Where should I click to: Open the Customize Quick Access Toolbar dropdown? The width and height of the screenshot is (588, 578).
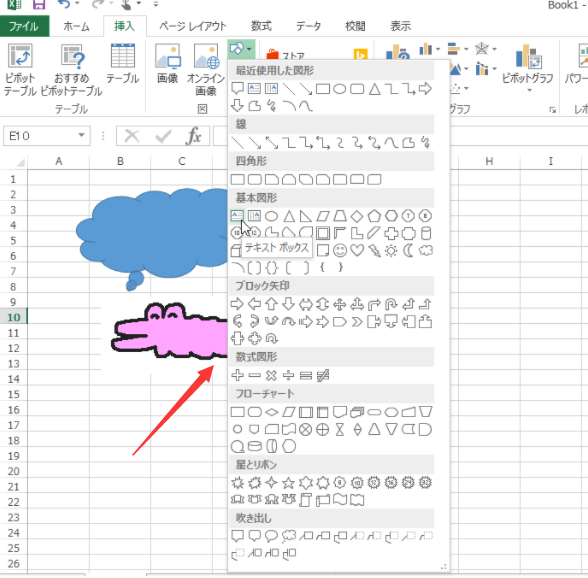tap(156, 4)
